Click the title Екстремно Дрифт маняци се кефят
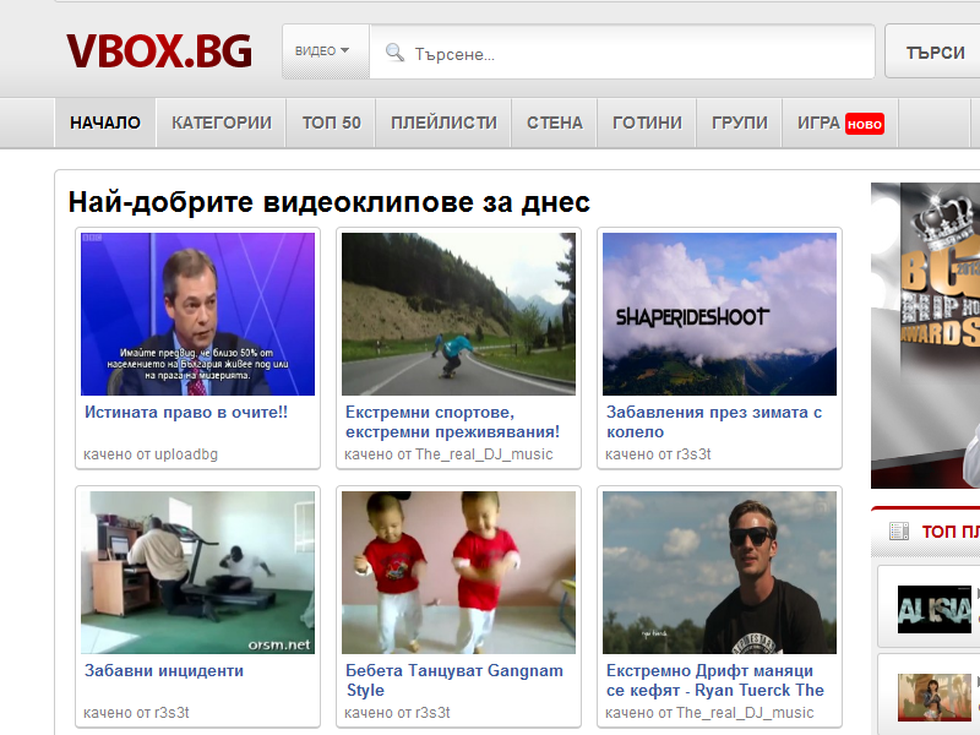This screenshot has width=980, height=735. [x=715, y=680]
